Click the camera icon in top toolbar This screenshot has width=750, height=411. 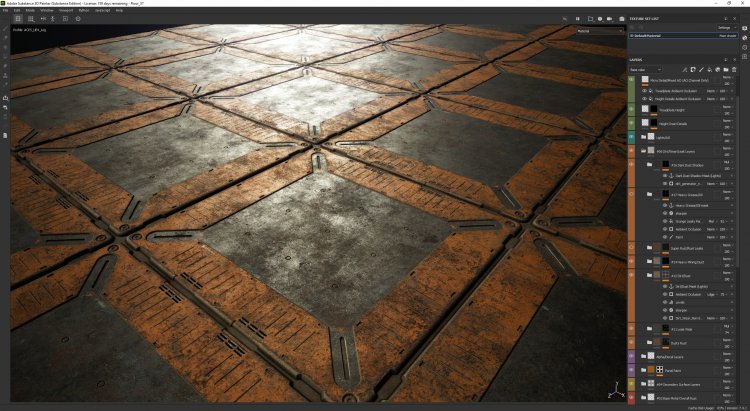point(622,19)
